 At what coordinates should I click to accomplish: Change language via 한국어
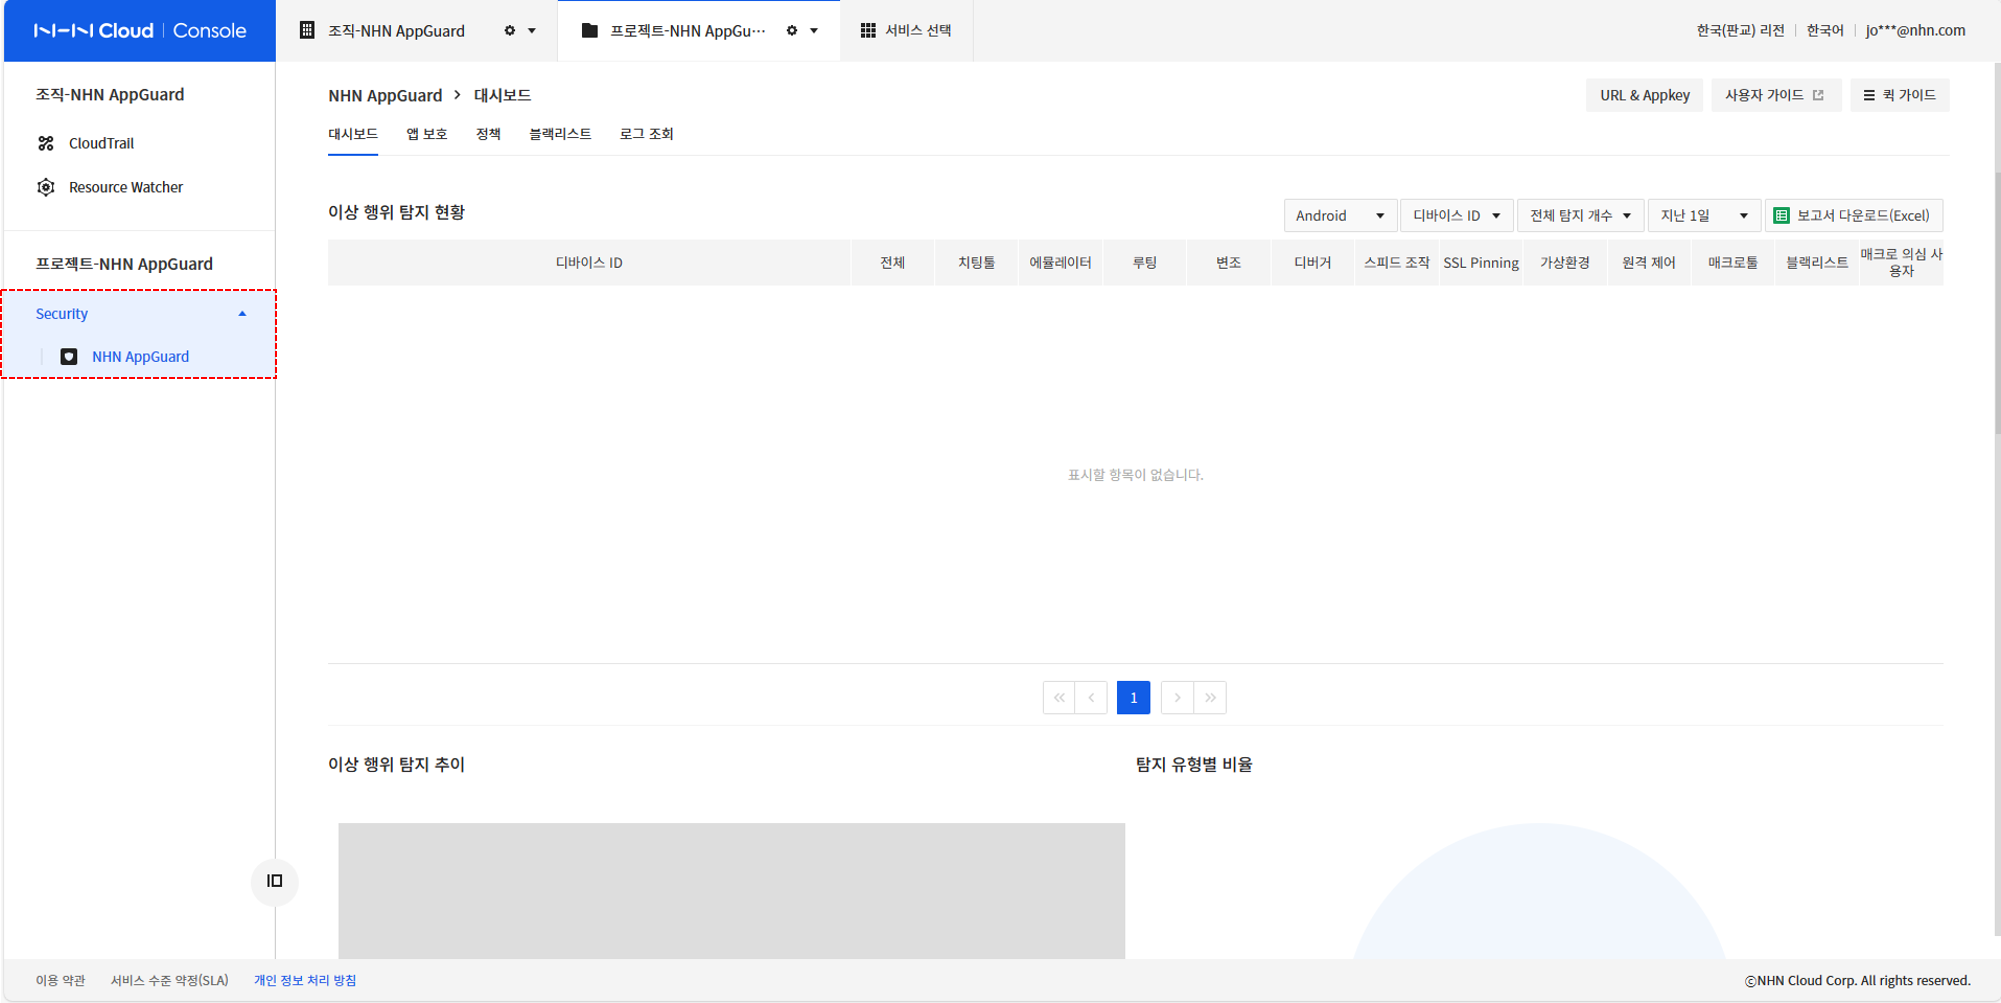click(x=1825, y=30)
